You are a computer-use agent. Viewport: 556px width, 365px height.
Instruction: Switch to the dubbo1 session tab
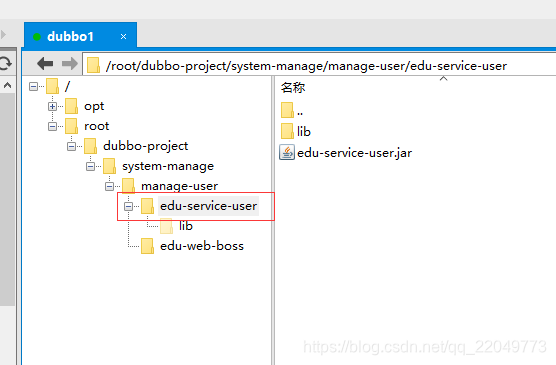(x=80, y=36)
